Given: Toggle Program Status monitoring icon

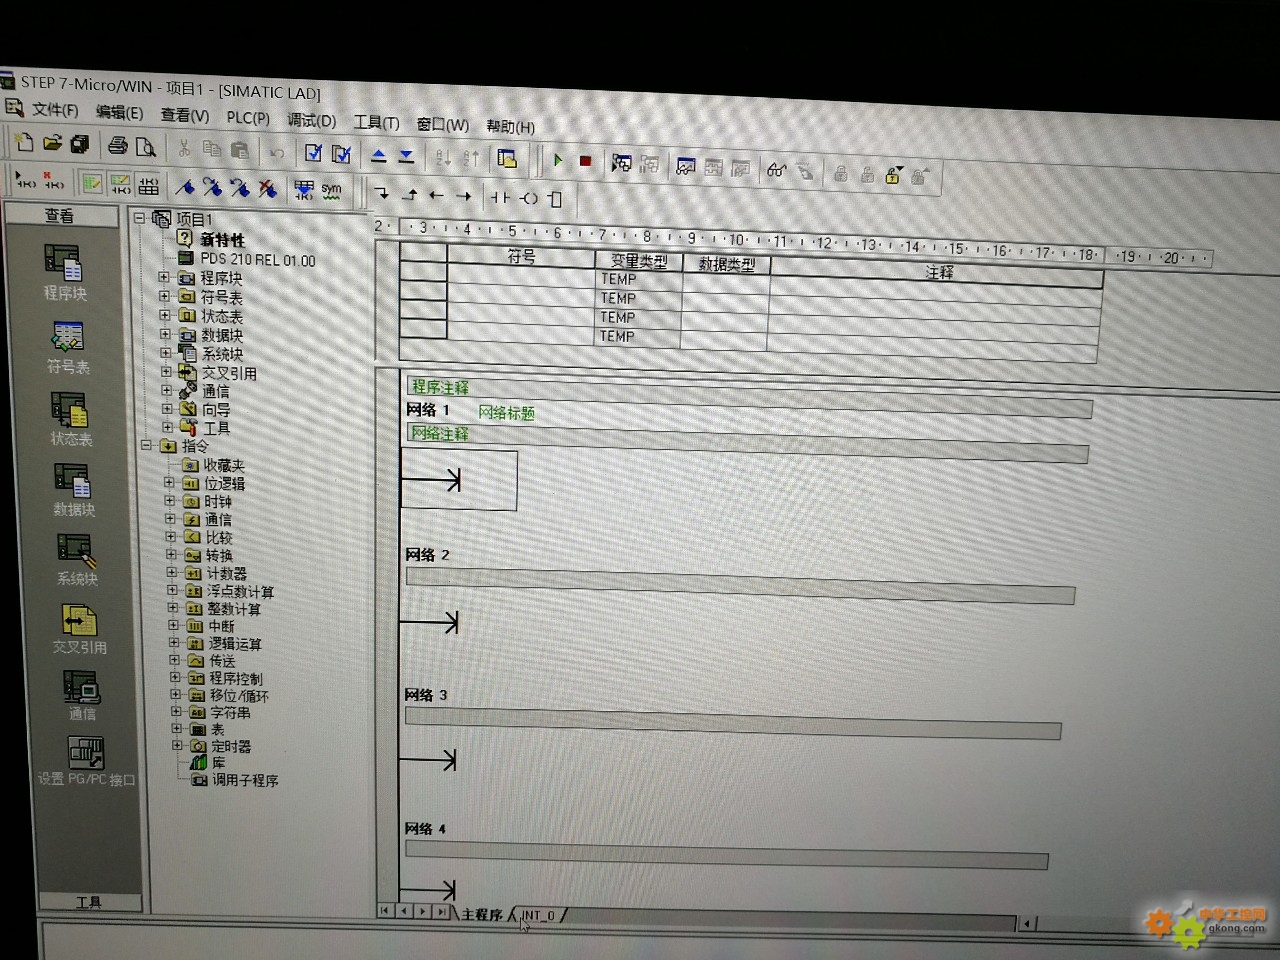Looking at the screenshot, I should click(x=621, y=163).
